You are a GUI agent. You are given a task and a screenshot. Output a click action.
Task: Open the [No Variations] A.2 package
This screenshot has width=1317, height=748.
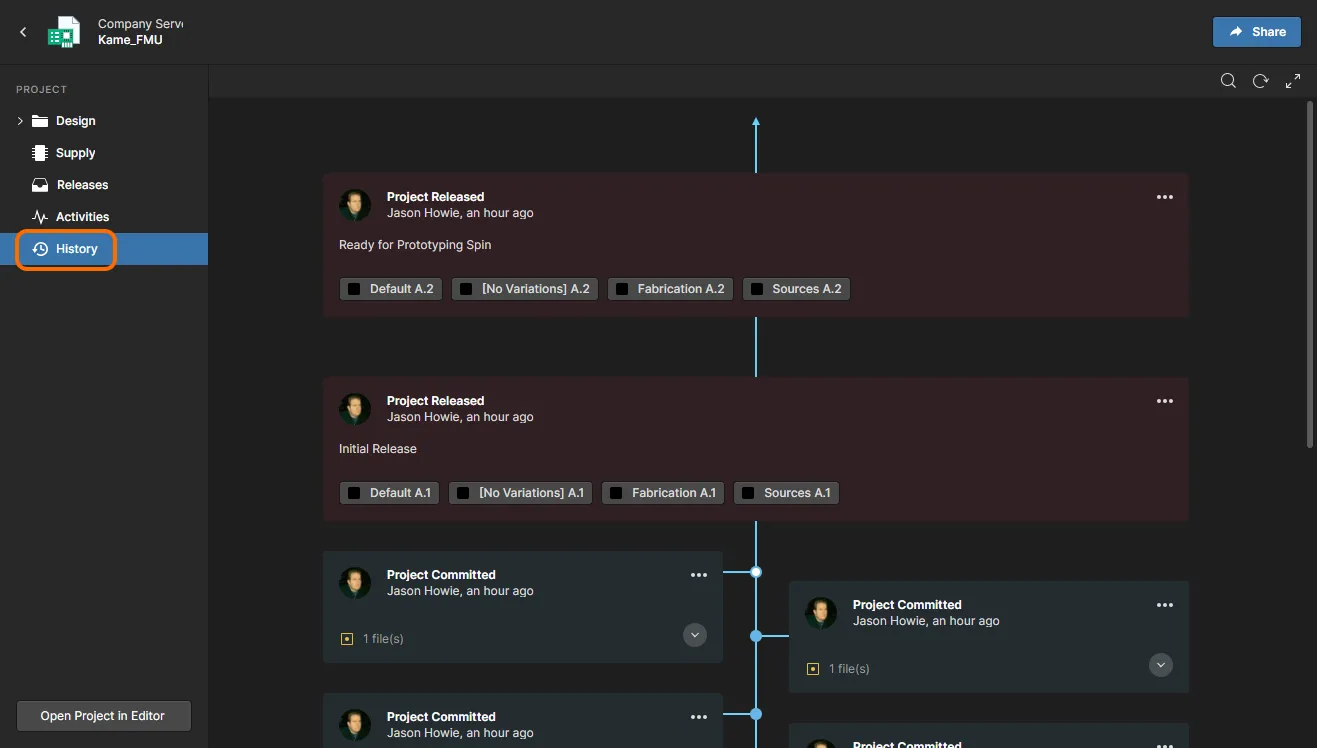[525, 289]
